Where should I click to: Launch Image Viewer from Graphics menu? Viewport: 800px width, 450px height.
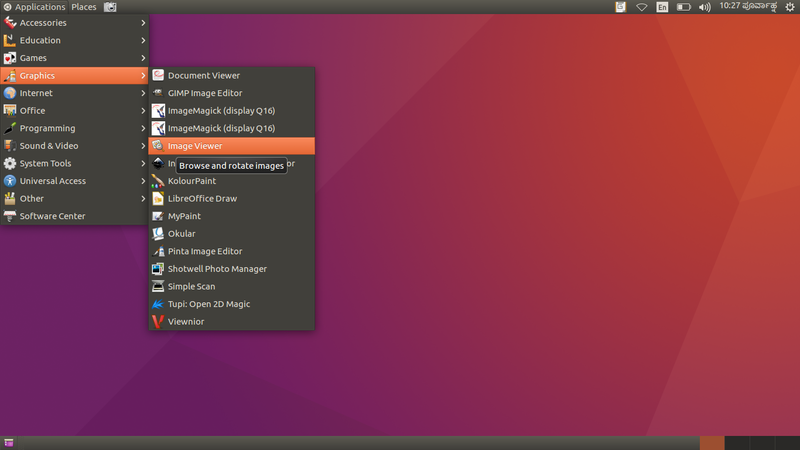point(232,146)
